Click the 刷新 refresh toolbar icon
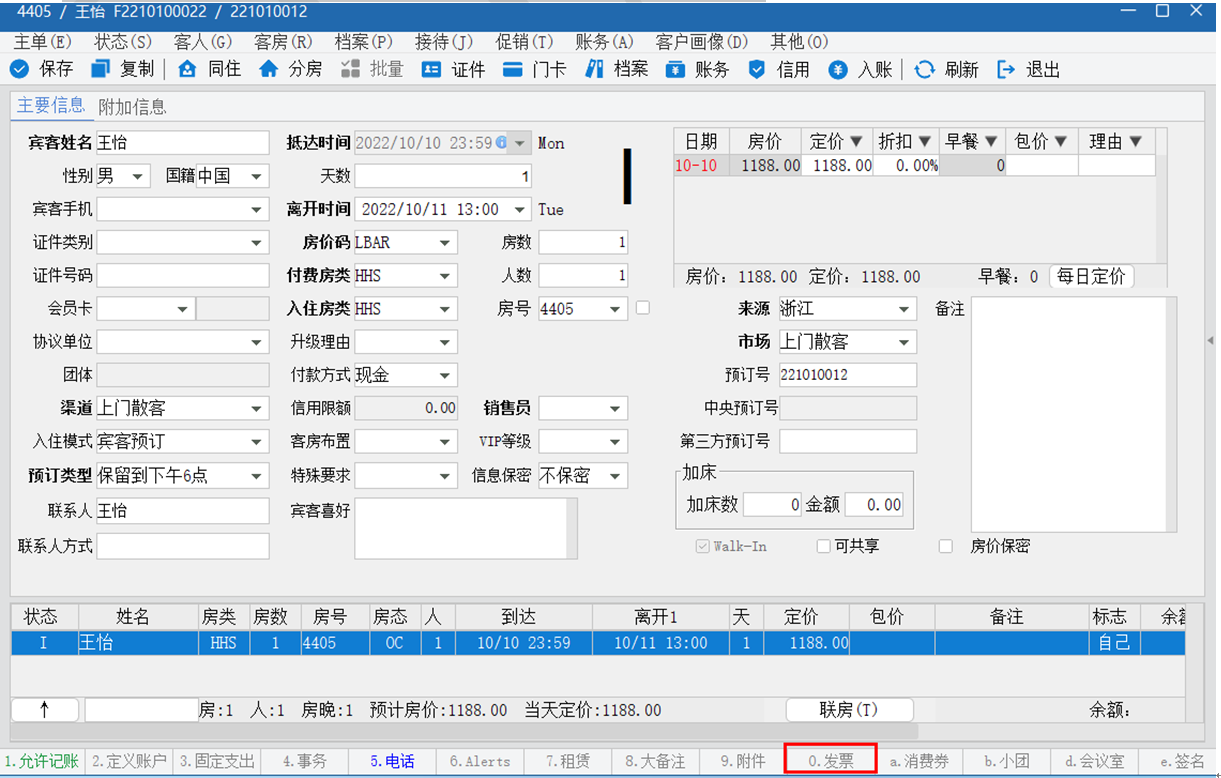 point(925,69)
